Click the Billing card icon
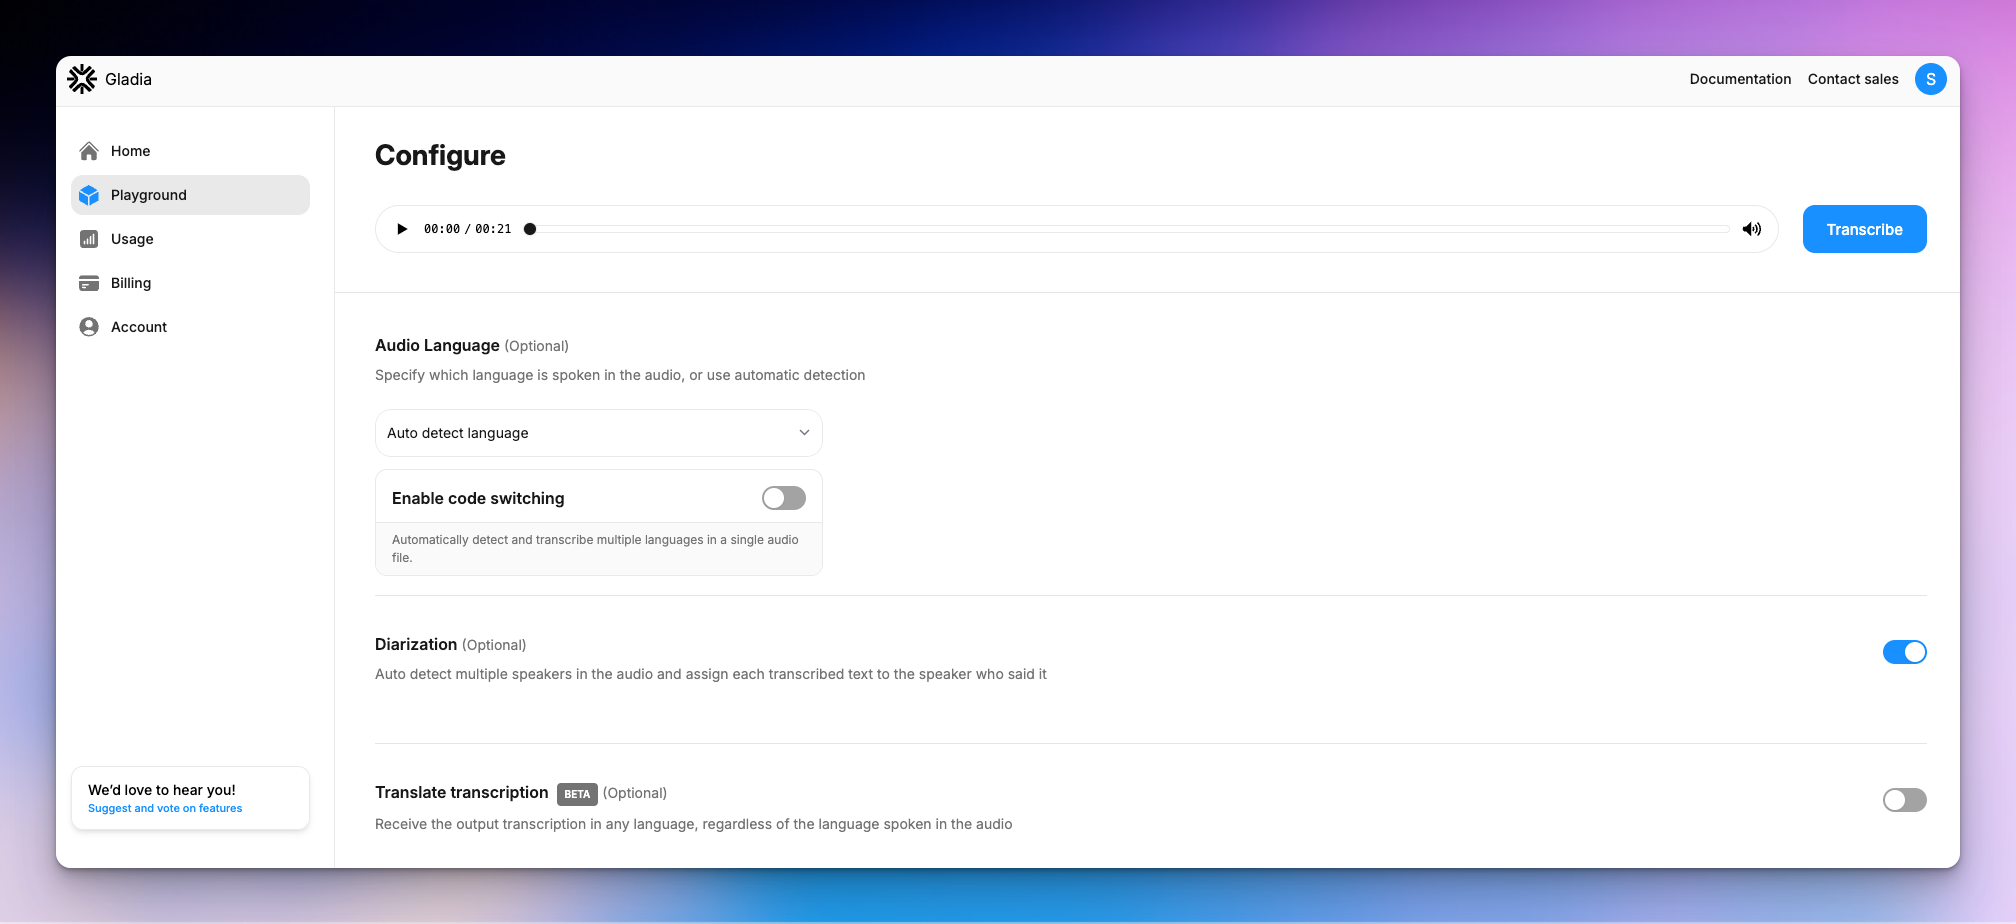 (x=89, y=283)
